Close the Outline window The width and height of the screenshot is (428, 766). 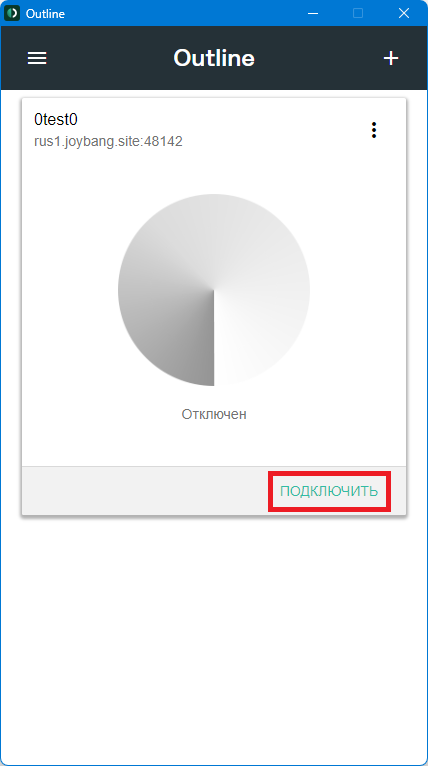tap(404, 13)
